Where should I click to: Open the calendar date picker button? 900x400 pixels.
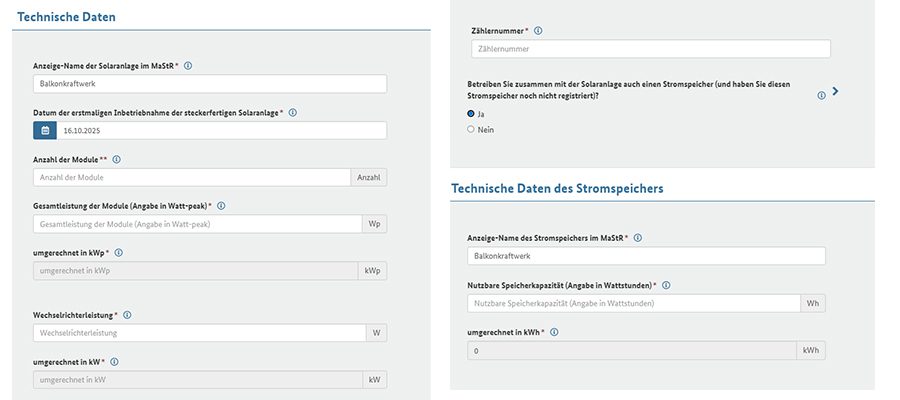[45, 130]
